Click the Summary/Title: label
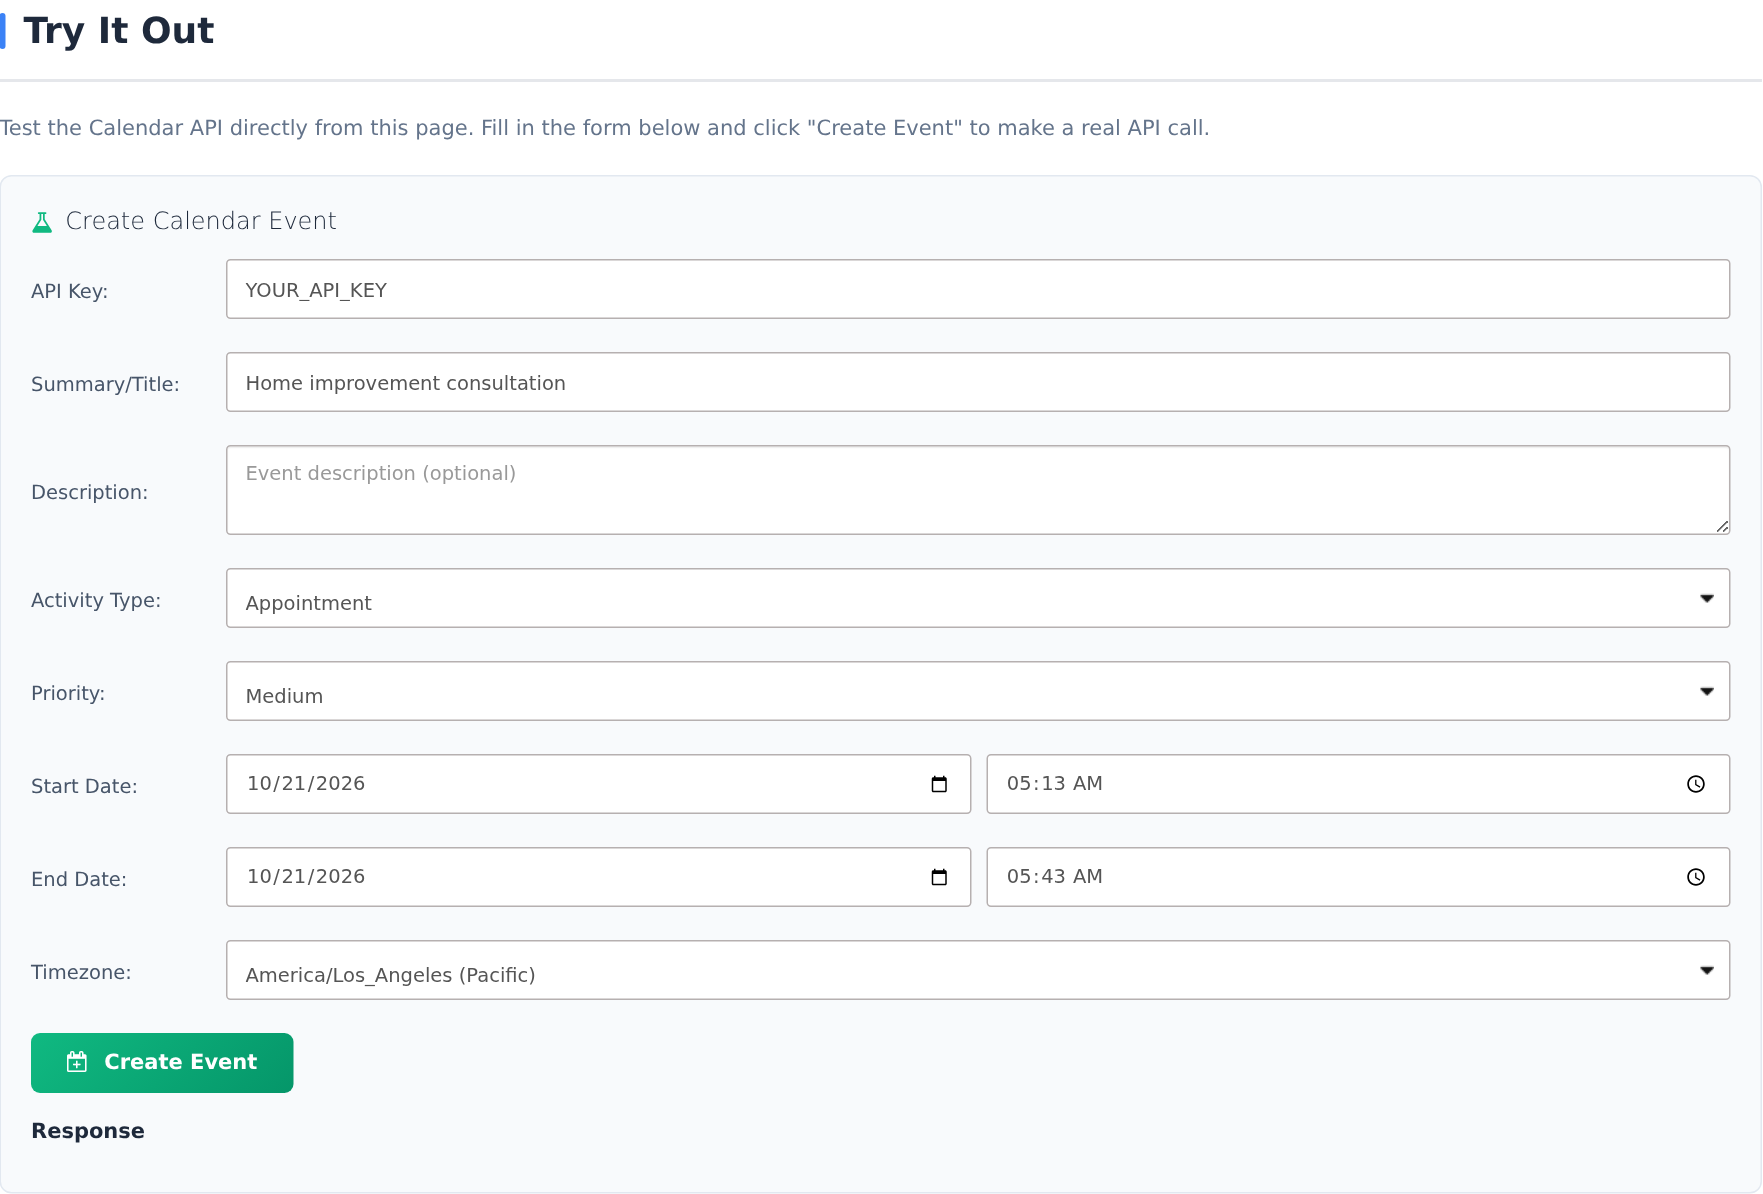The height and width of the screenshot is (1194, 1763). point(105,384)
